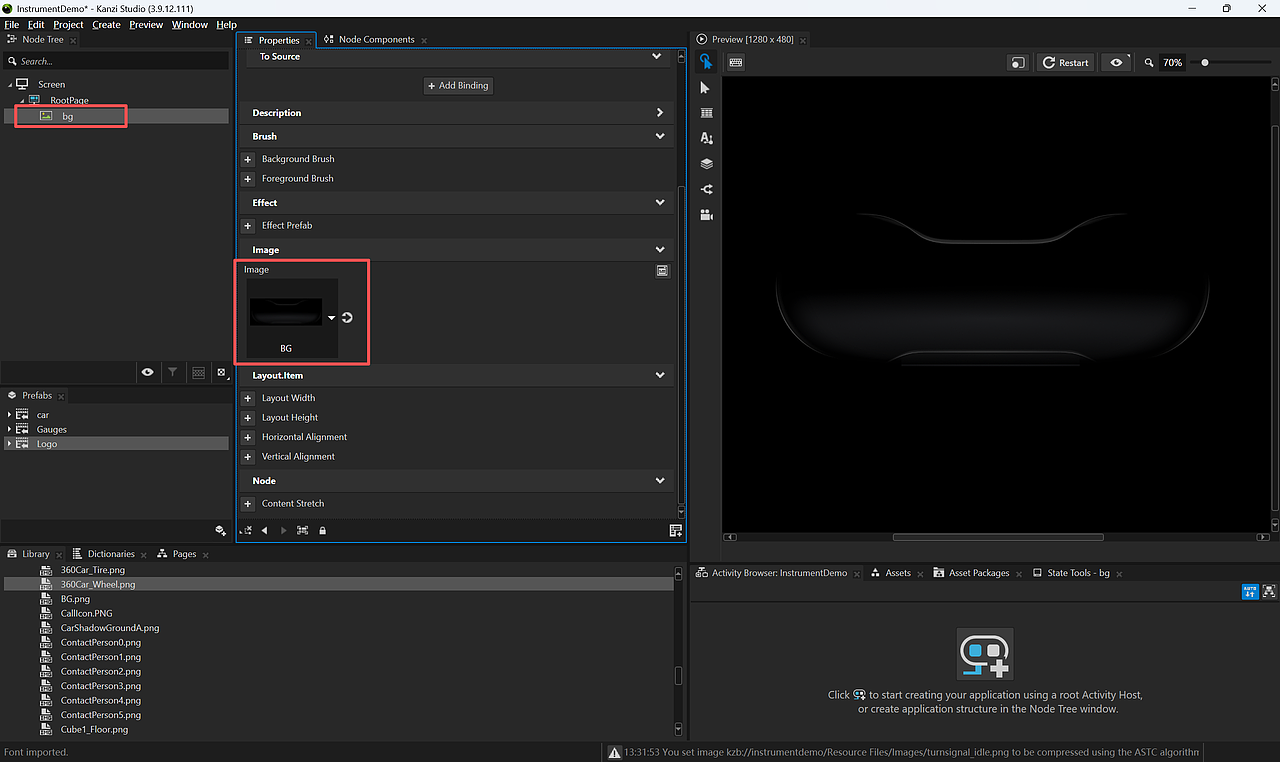Go back in Properties navigation
Screen dimensions: 1280x762
click(264, 530)
